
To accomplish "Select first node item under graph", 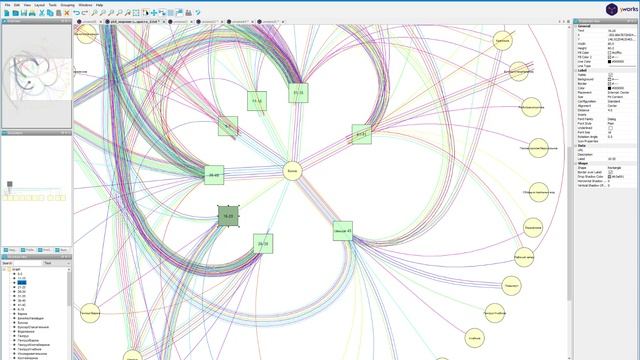I will click(20, 274).
